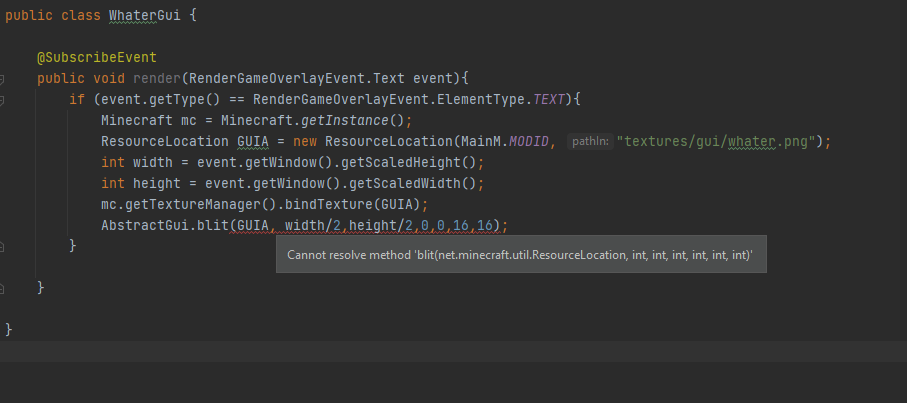This screenshot has width=907, height=403.
Task: Click the MODID constant reference
Action: 530,141
